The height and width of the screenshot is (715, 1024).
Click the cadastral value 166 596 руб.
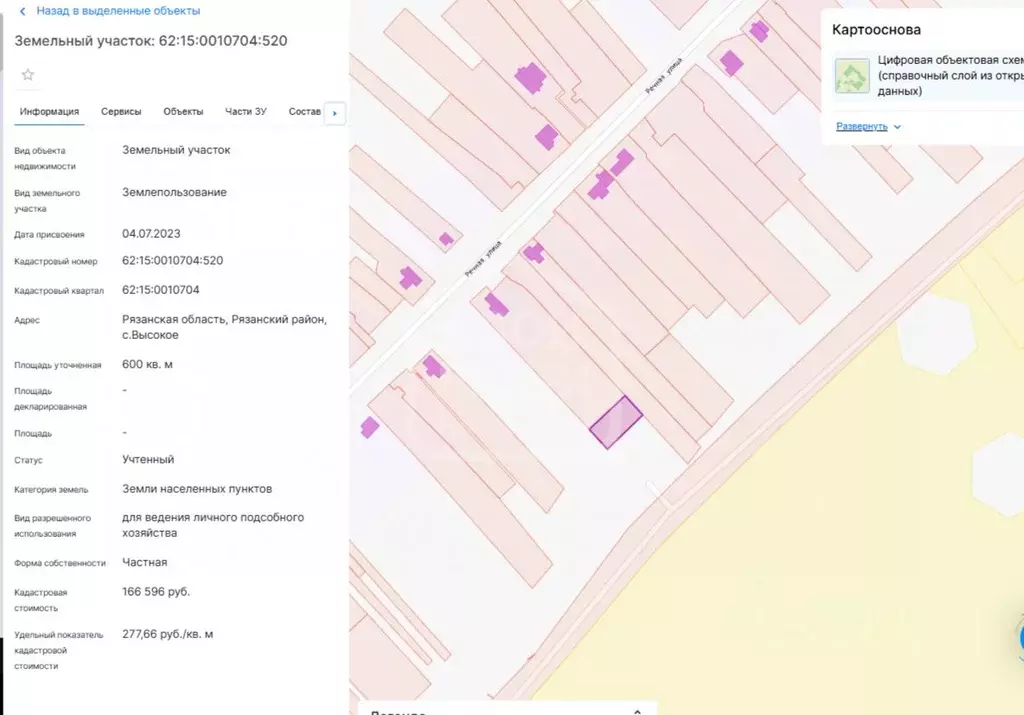(156, 592)
